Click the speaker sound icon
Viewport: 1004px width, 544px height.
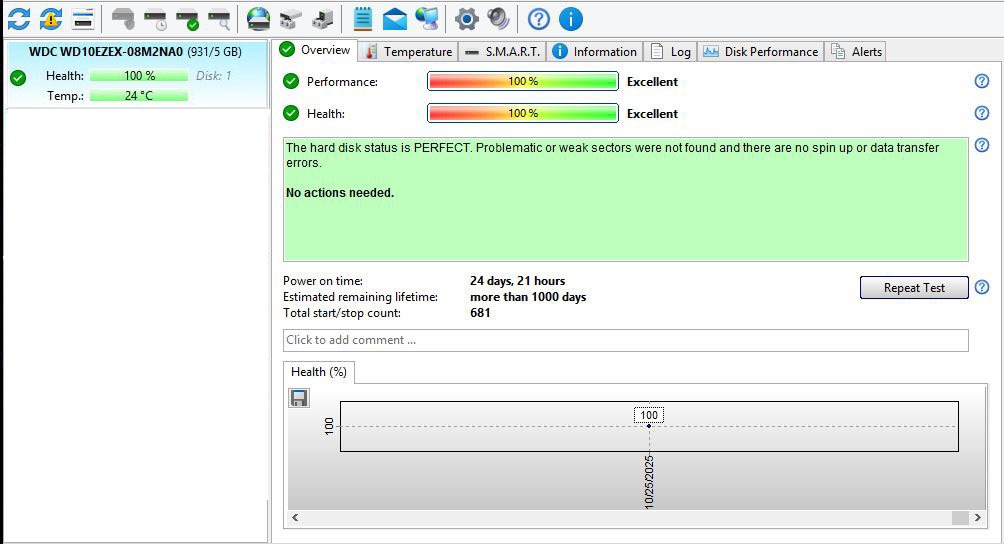(498, 18)
